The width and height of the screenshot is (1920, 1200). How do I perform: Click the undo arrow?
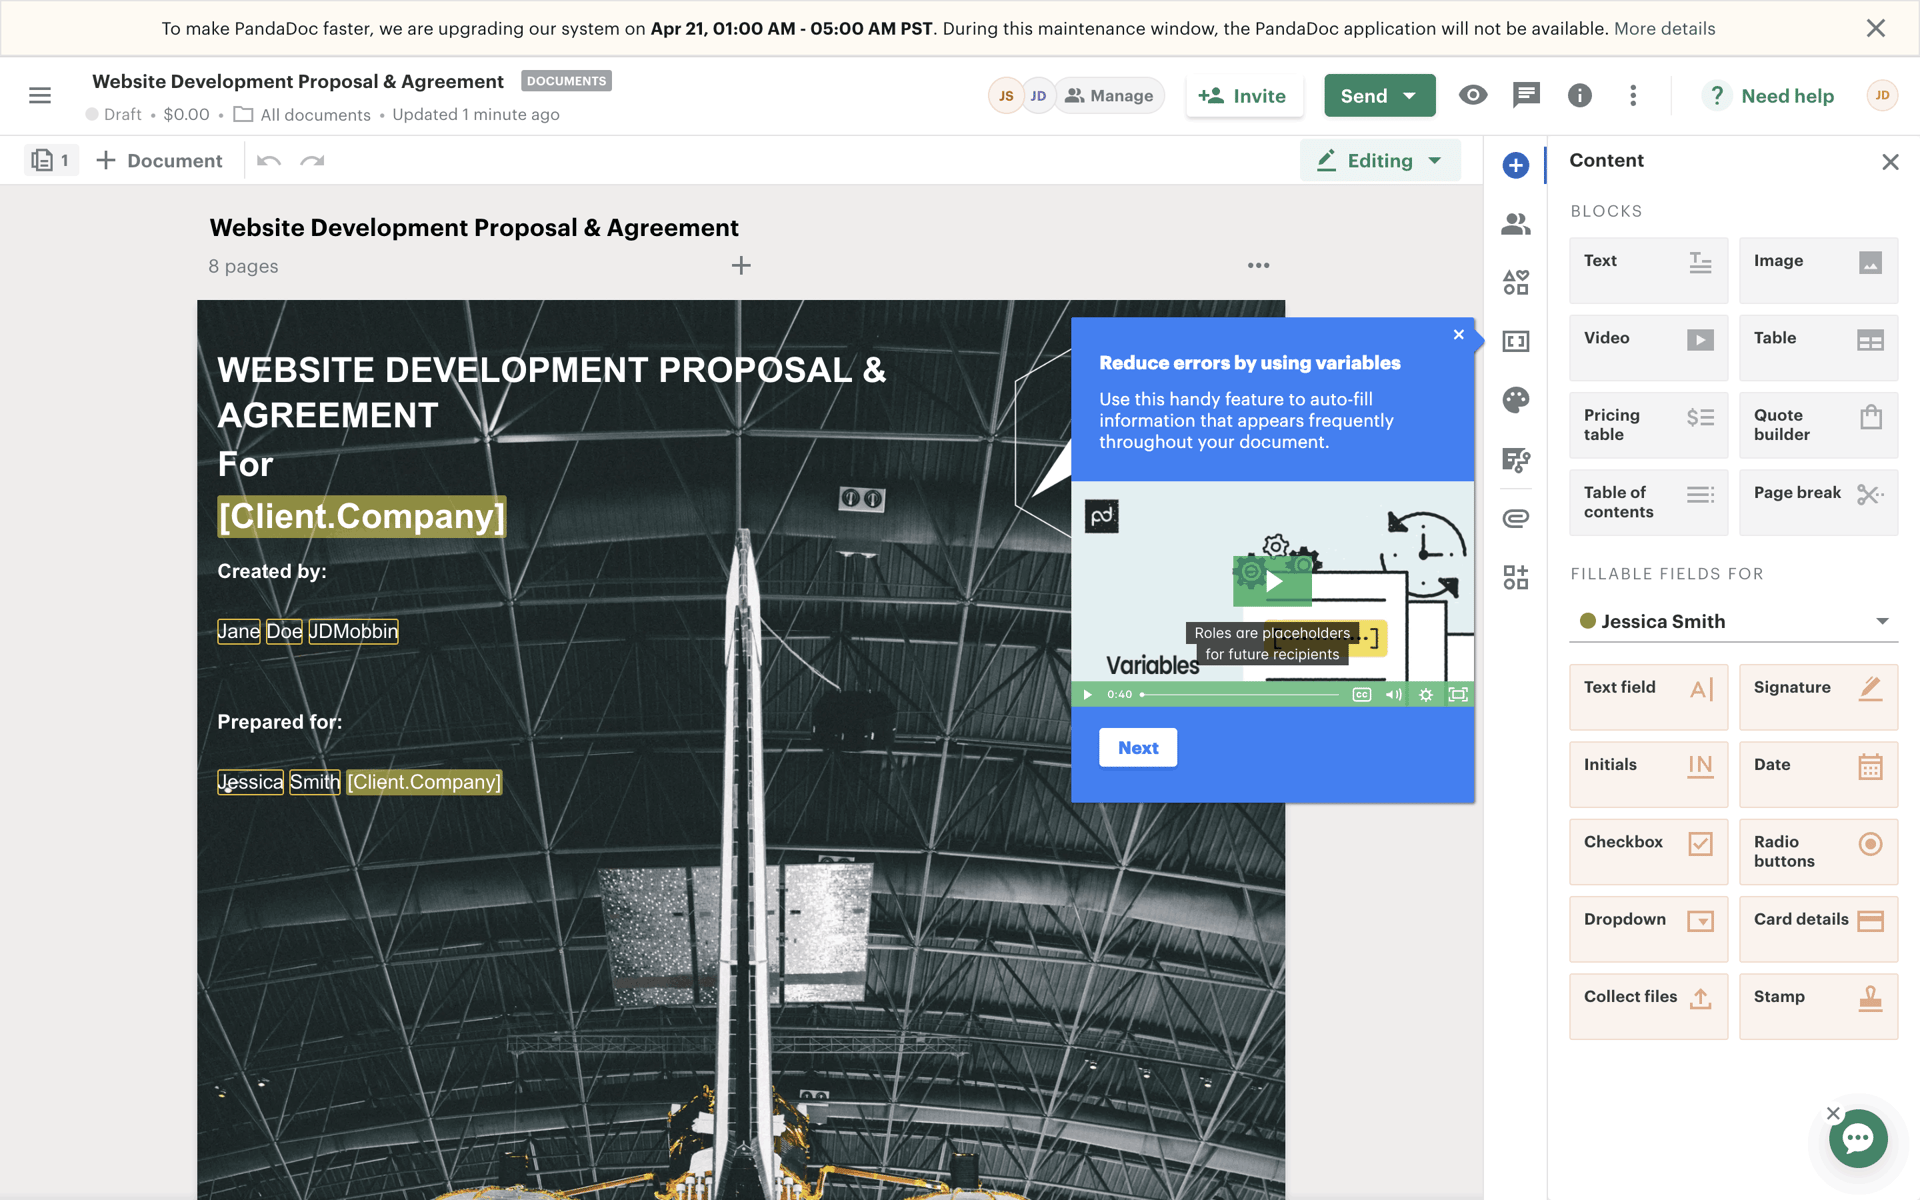tap(269, 161)
